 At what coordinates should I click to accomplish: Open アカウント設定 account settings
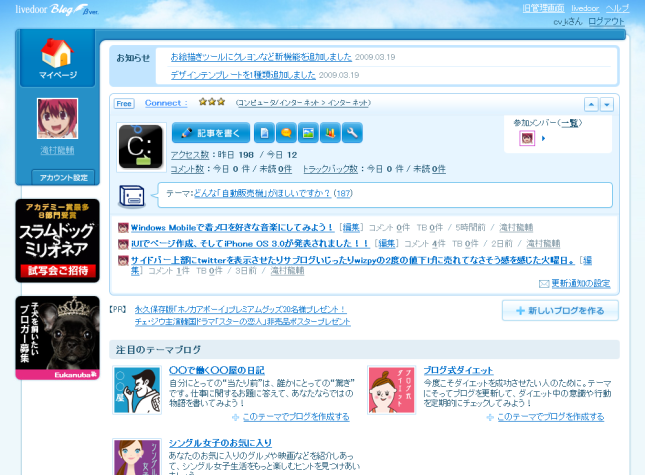(x=63, y=178)
